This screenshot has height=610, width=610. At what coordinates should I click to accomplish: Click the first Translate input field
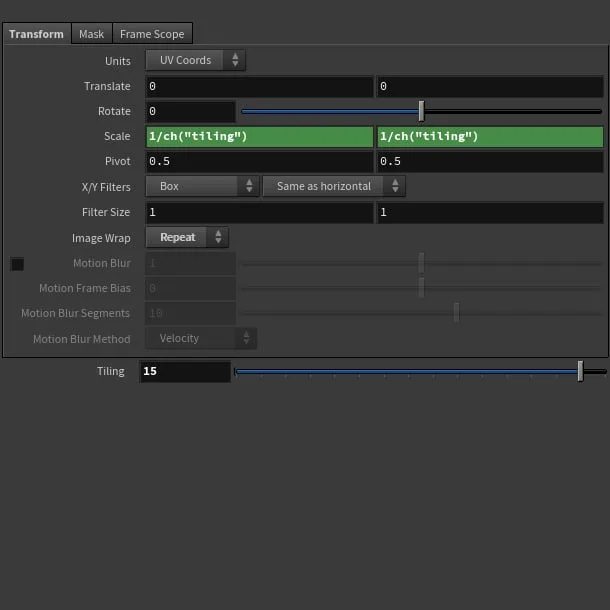tap(259, 86)
